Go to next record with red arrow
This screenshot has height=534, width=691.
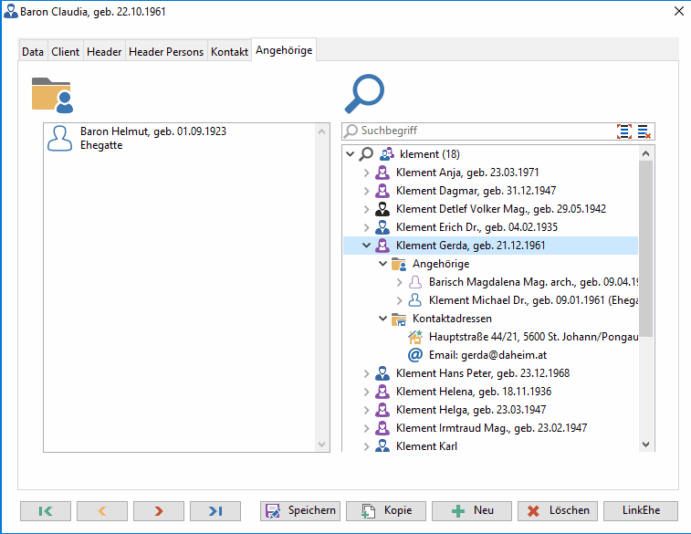click(158, 510)
